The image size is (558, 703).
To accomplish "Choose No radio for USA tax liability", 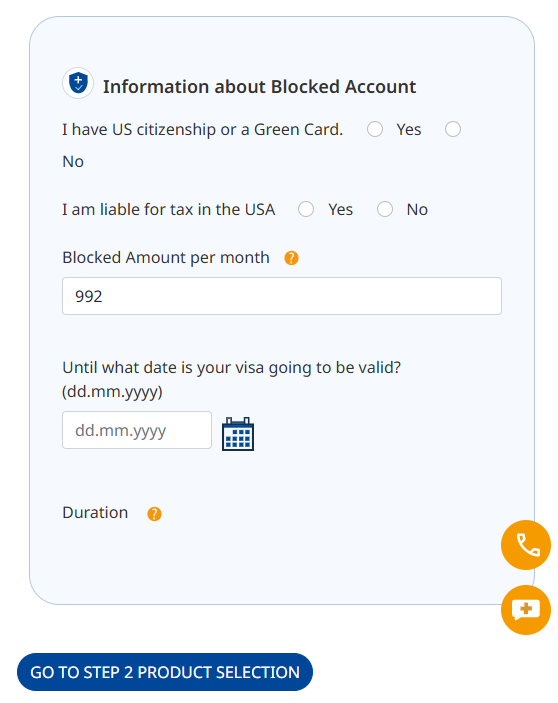I will (385, 209).
